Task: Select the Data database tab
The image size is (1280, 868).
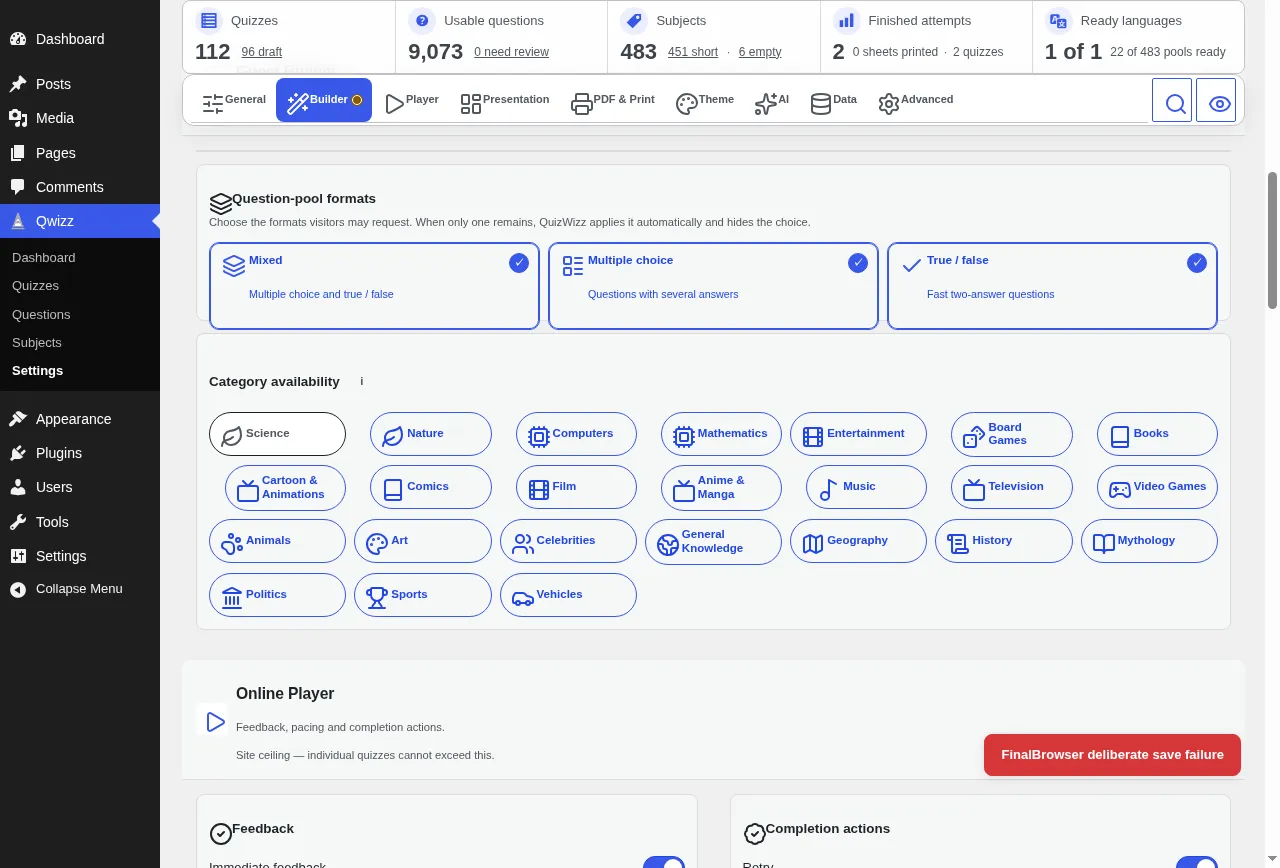Action: pyautogui.click(x=833, y=100)
